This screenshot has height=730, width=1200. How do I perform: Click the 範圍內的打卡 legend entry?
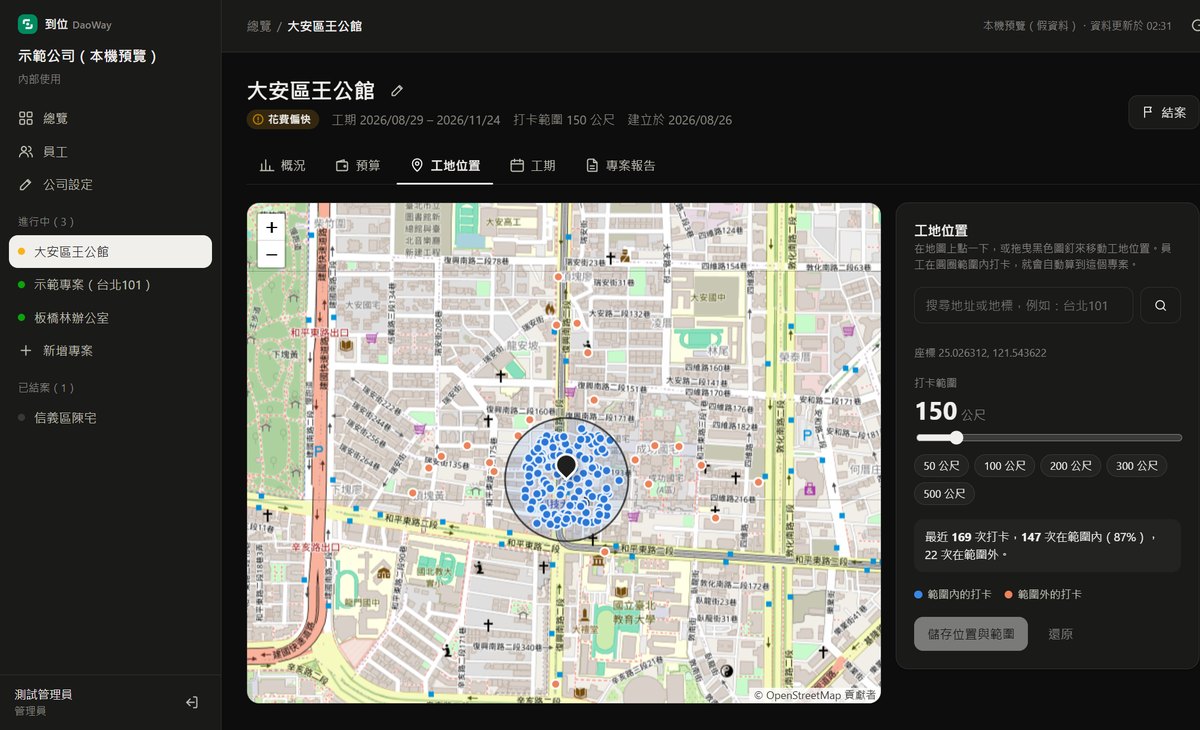[953, 594]
